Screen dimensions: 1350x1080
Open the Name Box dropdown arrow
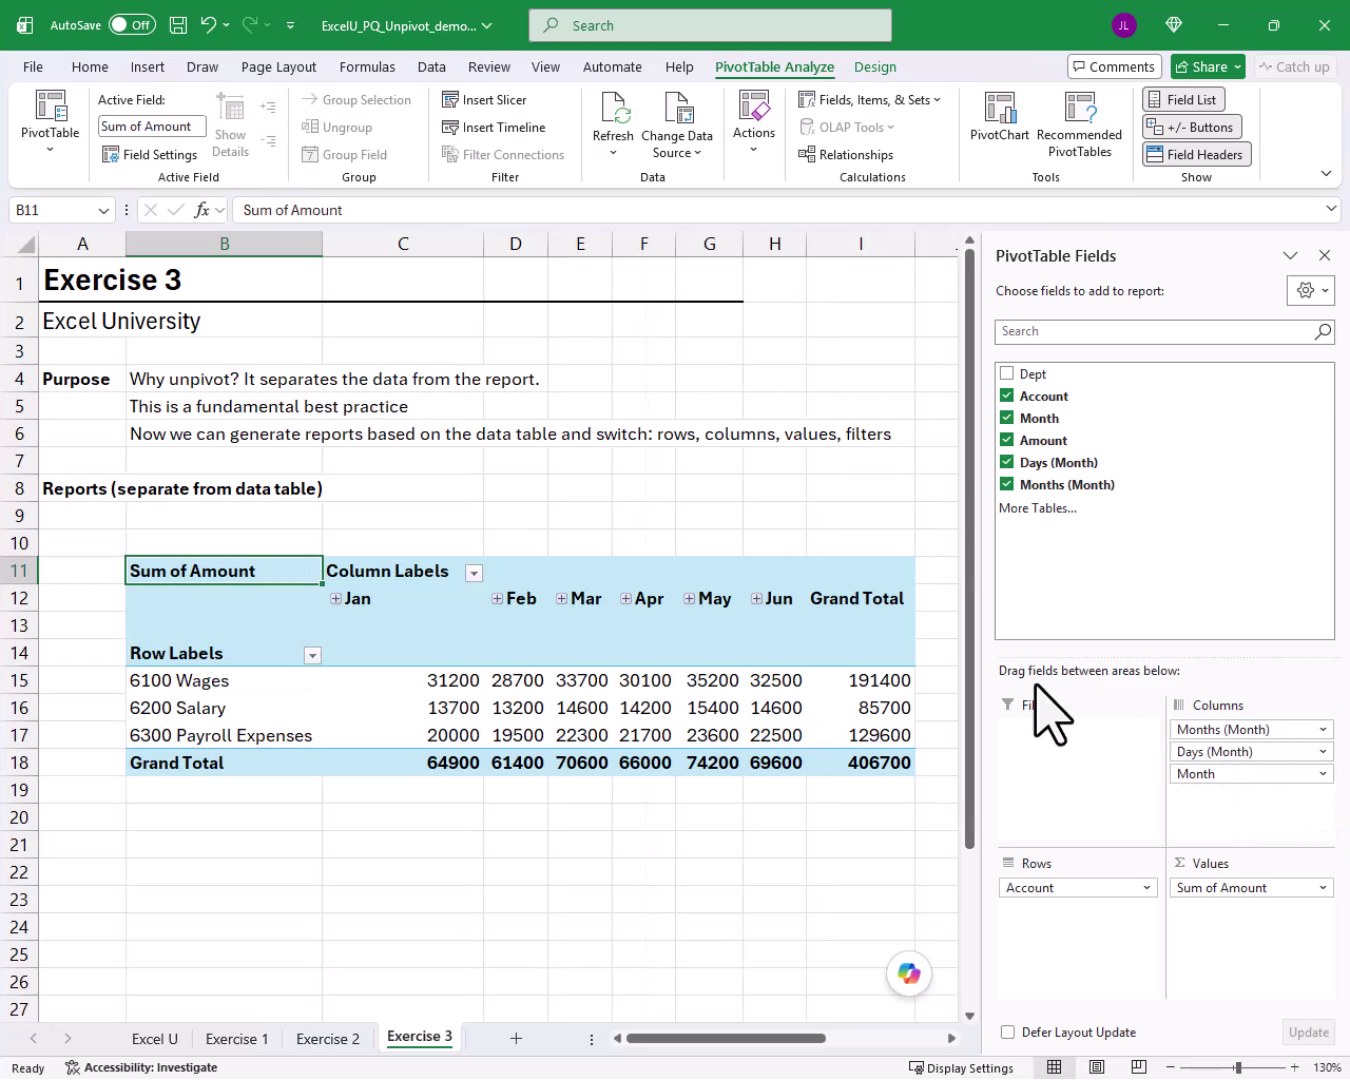(103, 210)
